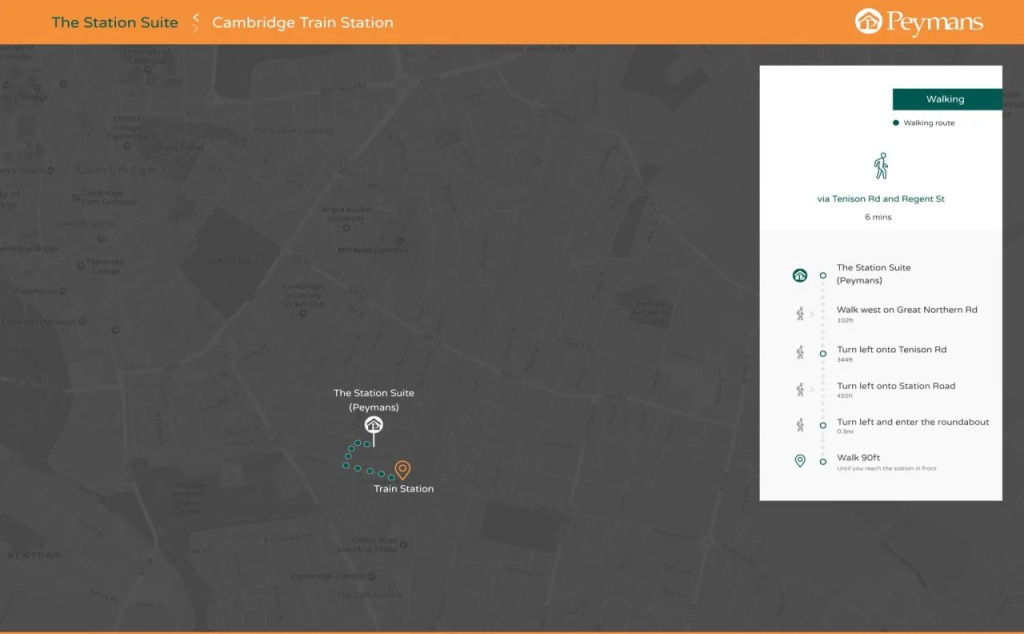Click the Peymans house logo

point(868,22)
